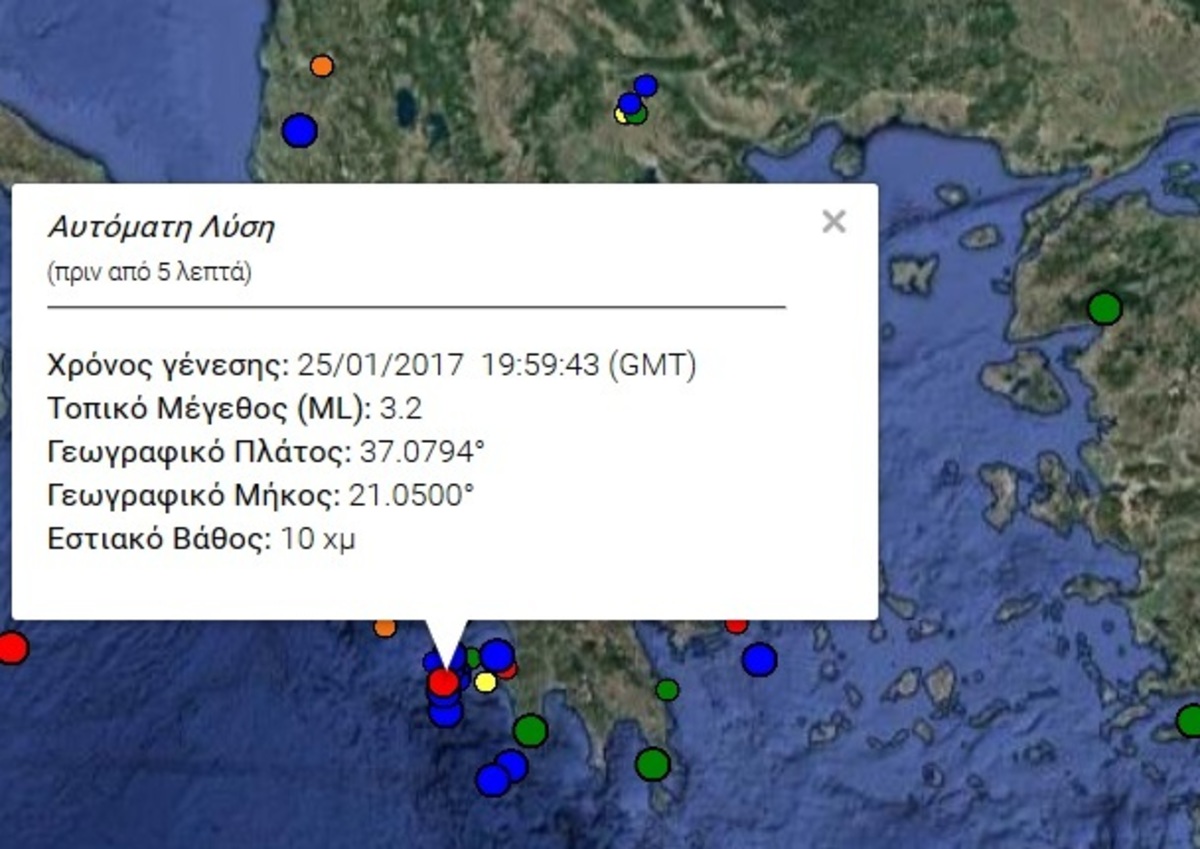Screen dimensions: 1200x849
Task: Click the yellow marker west of the Peloponnese
Action: coord(485,682)
